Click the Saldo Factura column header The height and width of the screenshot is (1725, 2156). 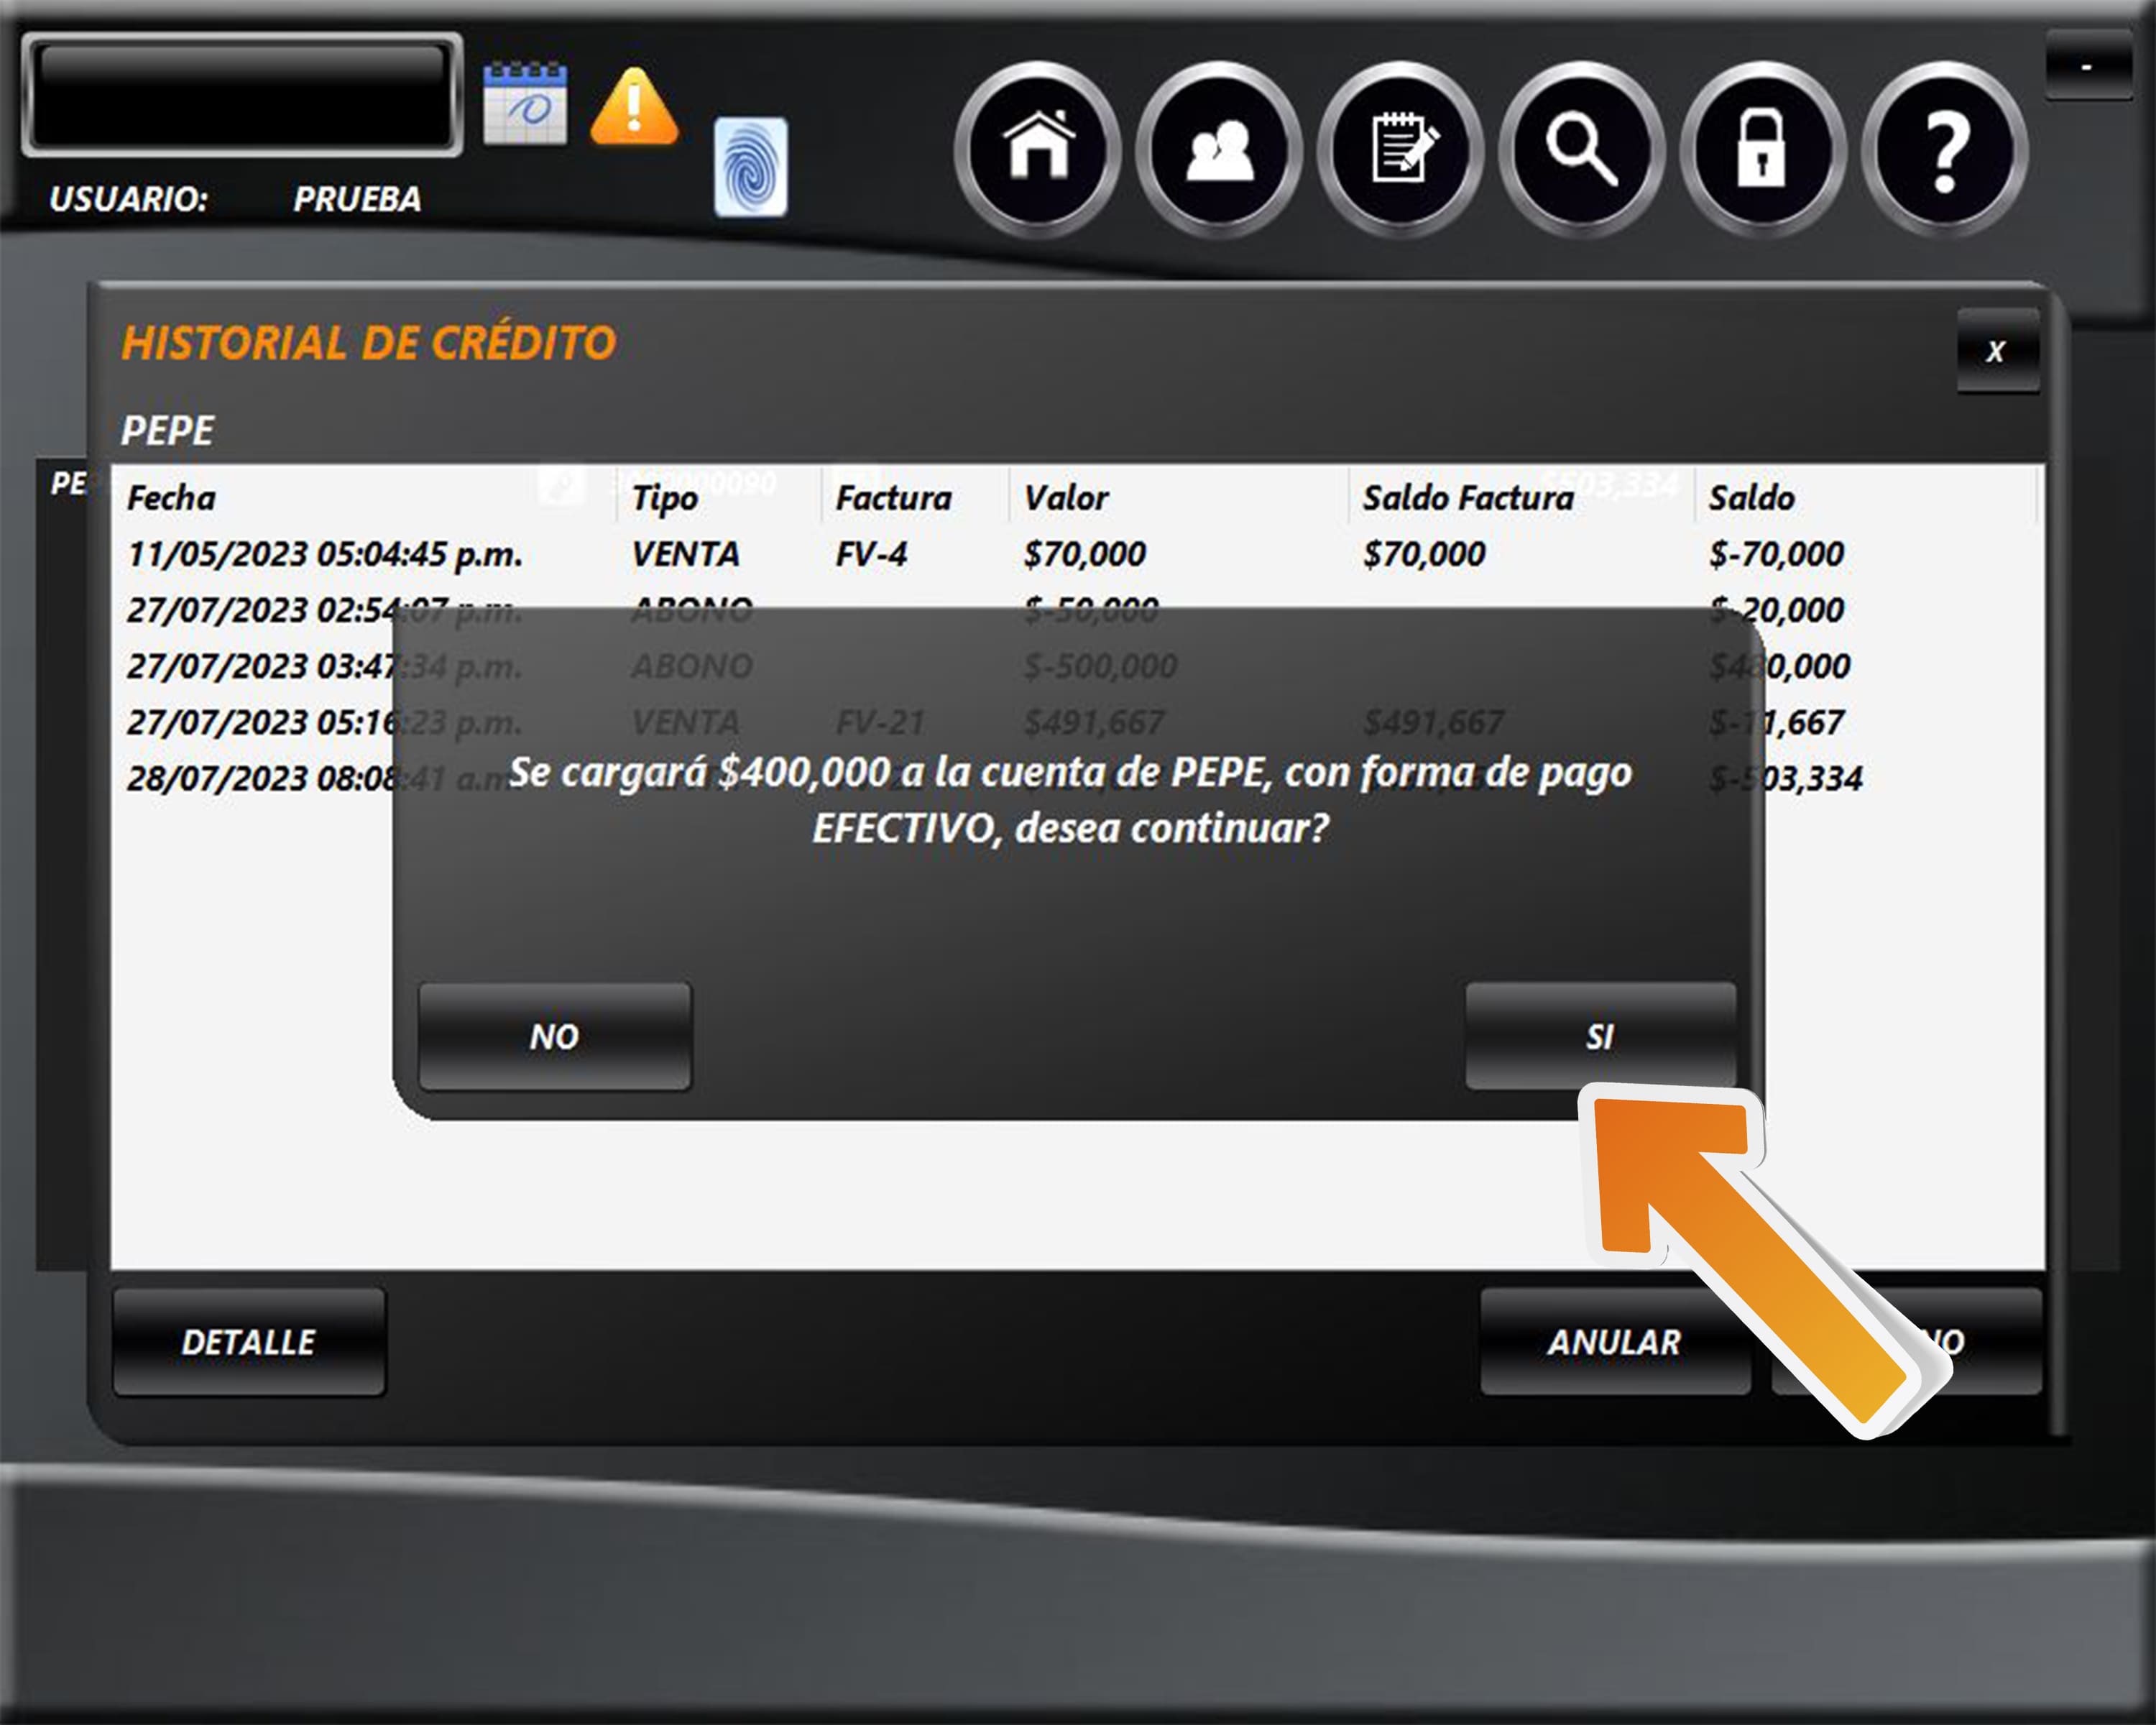[x=1468, y=498]
